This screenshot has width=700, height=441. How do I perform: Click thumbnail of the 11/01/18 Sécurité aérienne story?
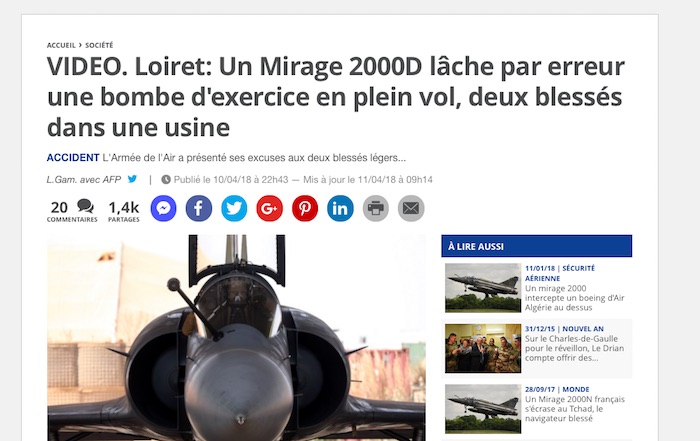tap(483, 288)
